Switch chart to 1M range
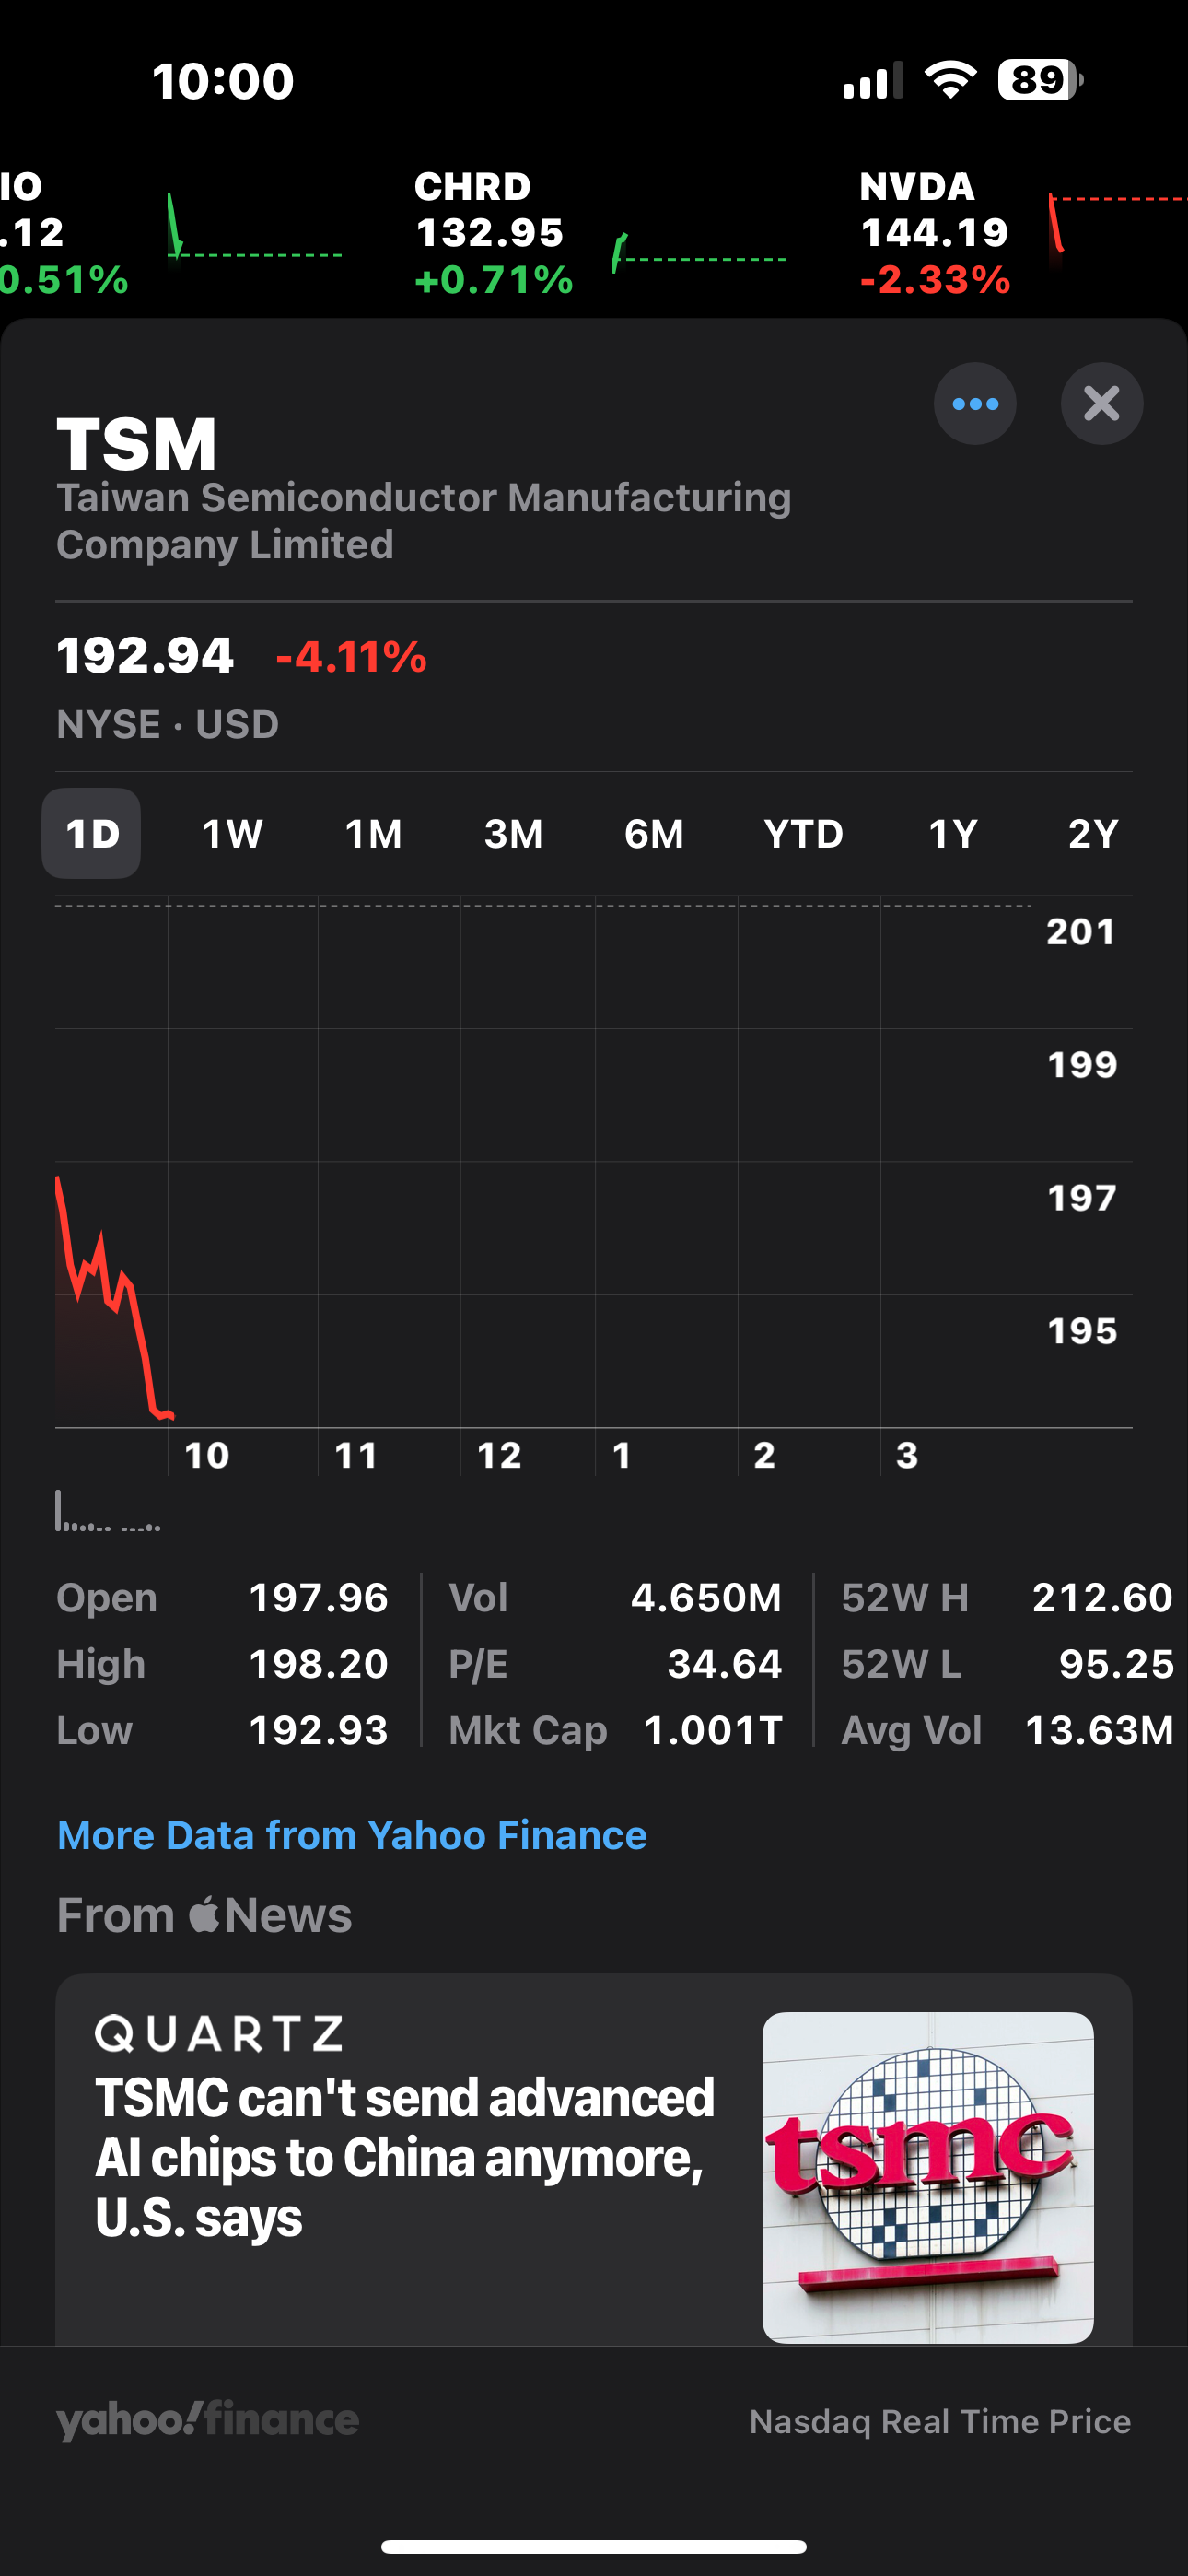1188x2576 pixels. pos(373,834)
